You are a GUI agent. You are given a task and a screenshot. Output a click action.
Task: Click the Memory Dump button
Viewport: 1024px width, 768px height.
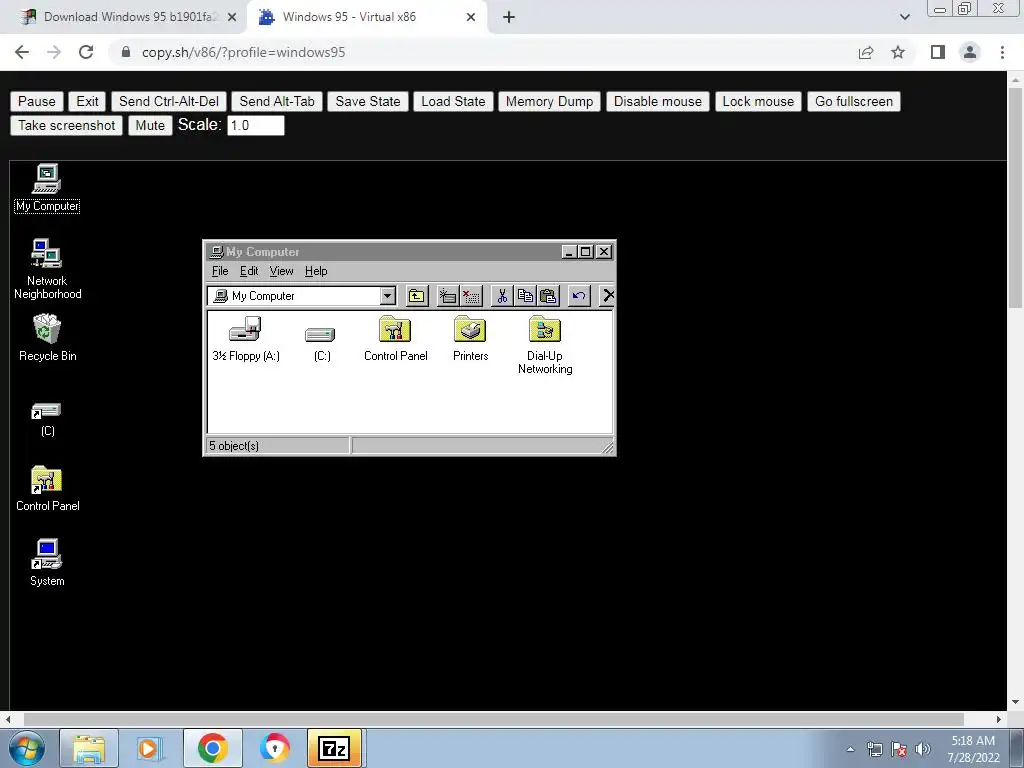pos(549,101)
